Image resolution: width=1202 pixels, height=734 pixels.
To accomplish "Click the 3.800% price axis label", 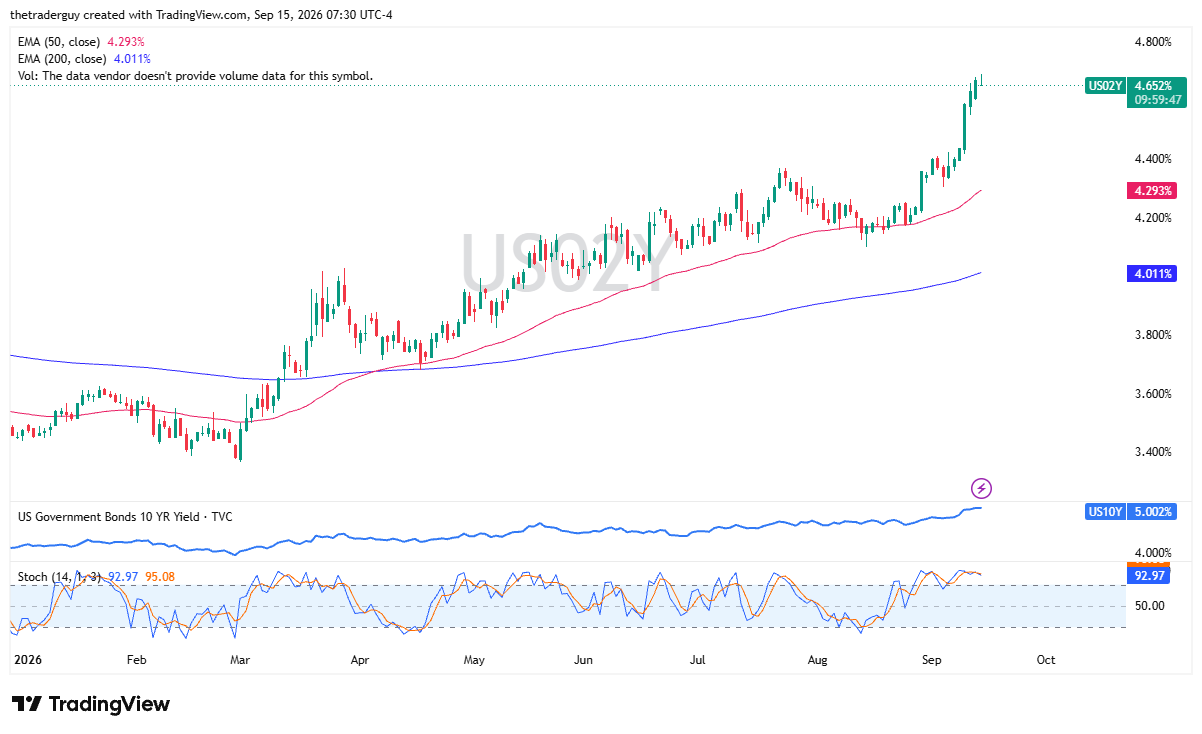I will click(1153, 335).
